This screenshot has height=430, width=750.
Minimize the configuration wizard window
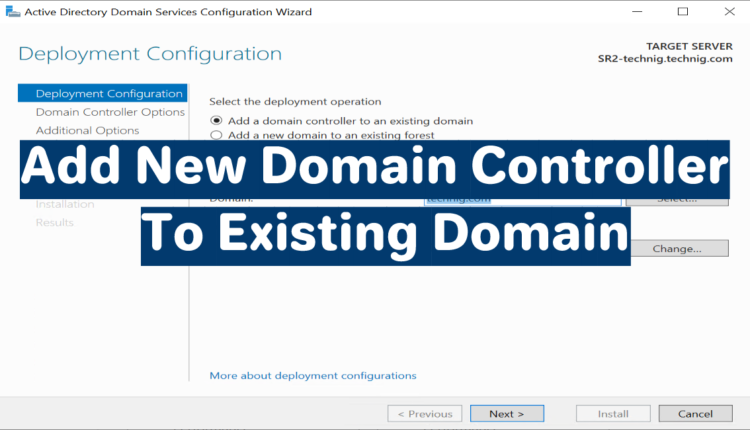[x=638, y=12]
